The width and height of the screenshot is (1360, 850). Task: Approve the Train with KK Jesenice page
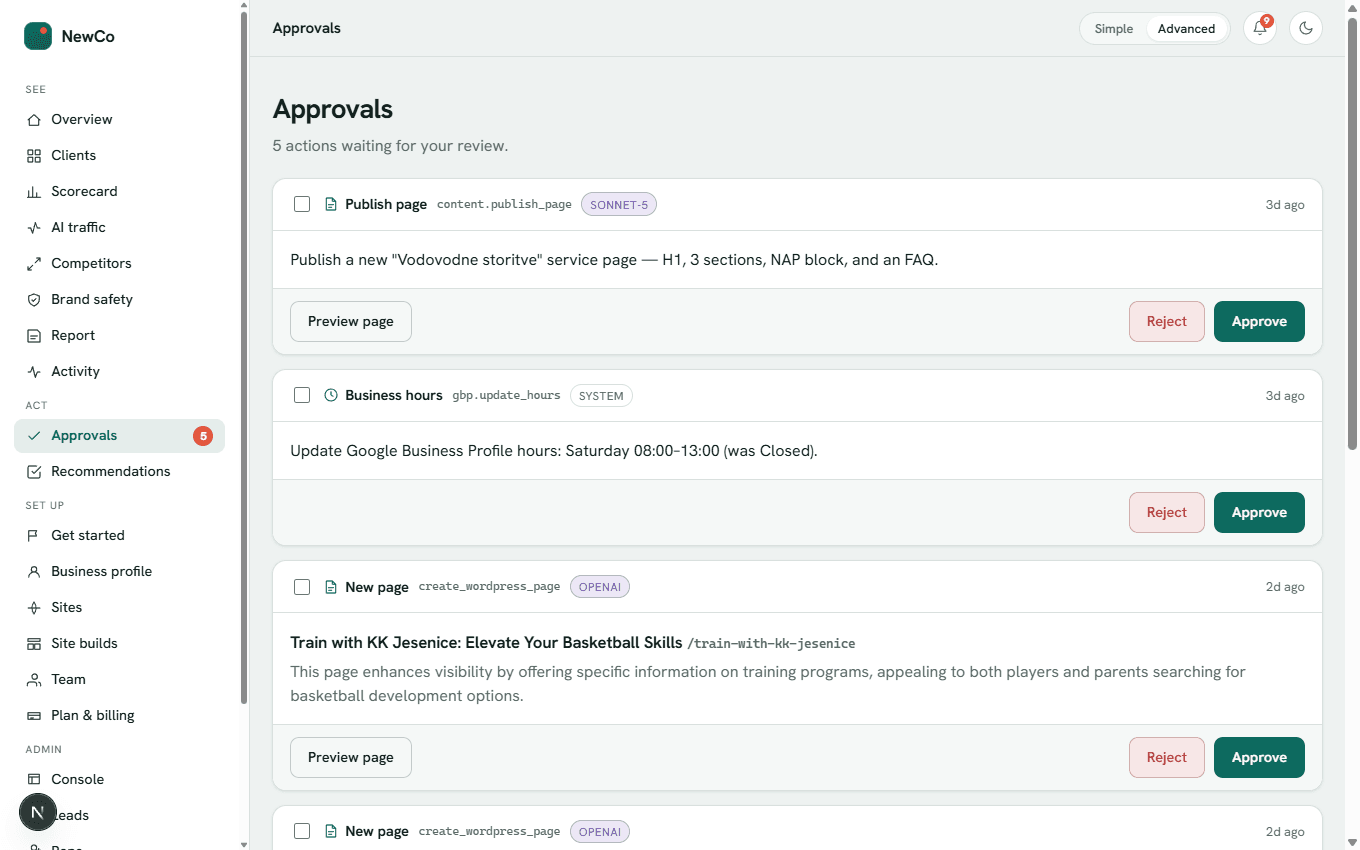coord(1259,757)
